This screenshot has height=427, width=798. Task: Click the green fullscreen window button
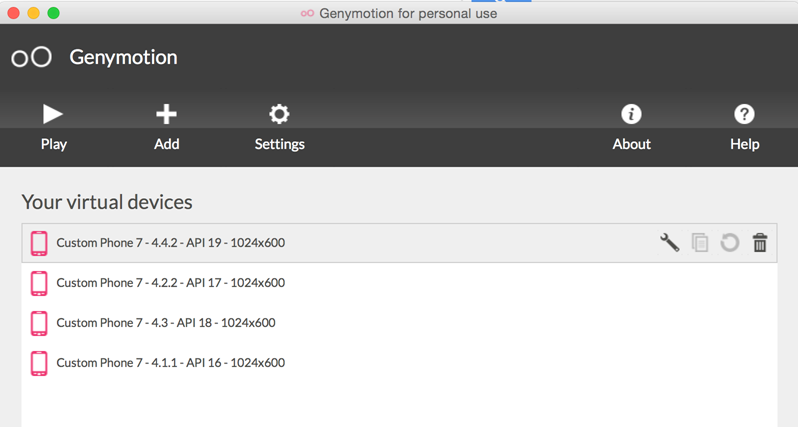[x=53, y=13]
